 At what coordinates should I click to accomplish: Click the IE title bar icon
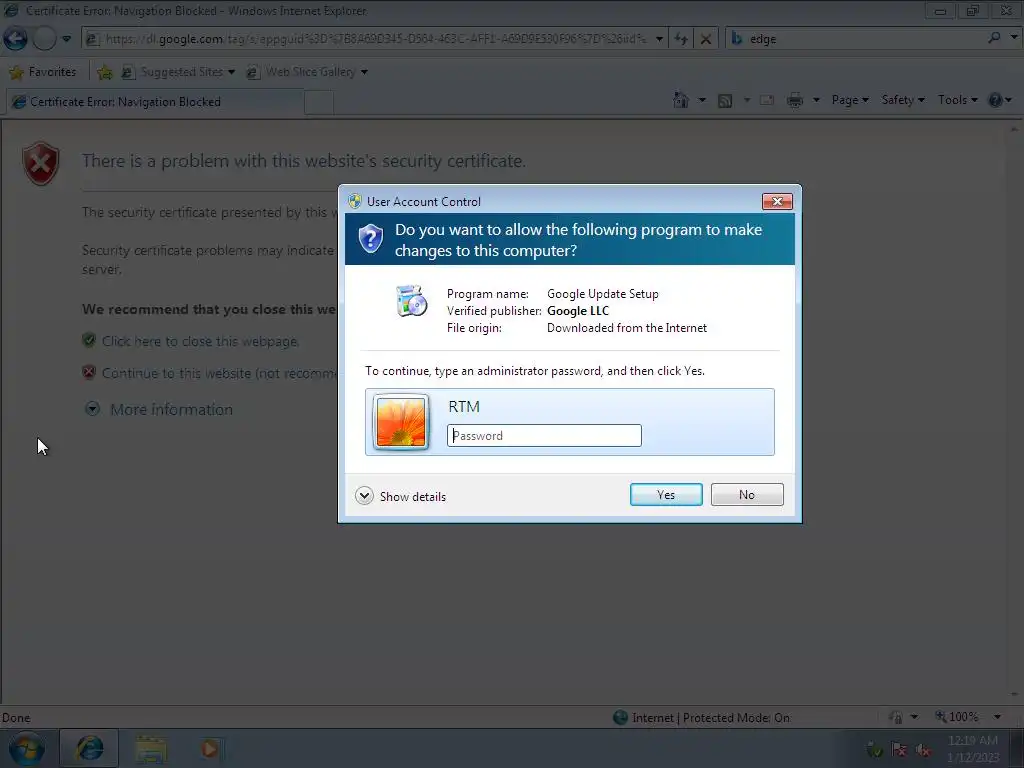(11, 10)
